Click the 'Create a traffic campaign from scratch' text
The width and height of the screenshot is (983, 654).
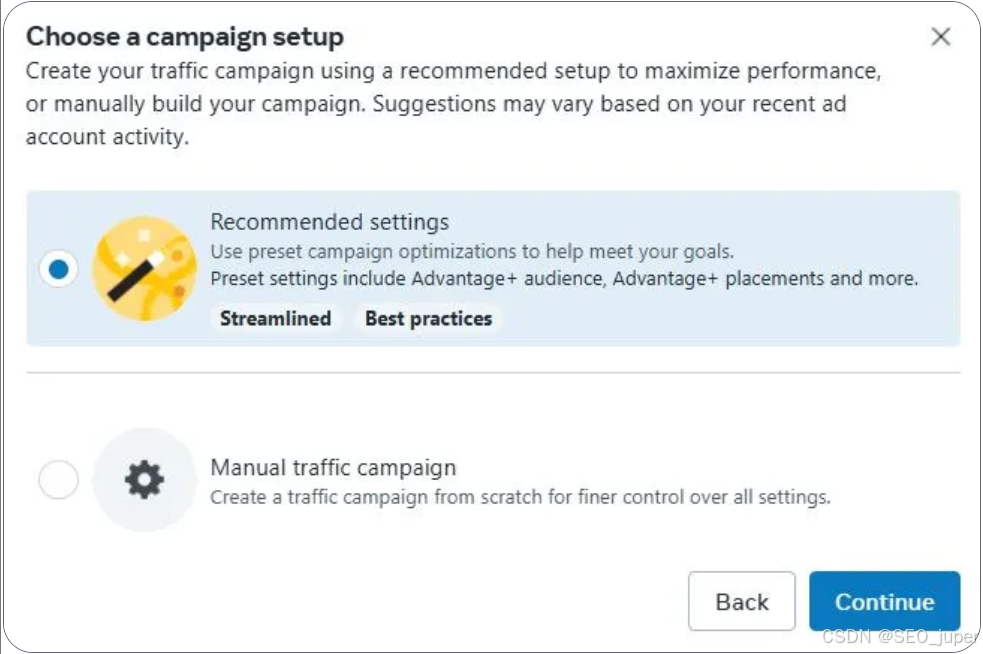coord(520,497)
